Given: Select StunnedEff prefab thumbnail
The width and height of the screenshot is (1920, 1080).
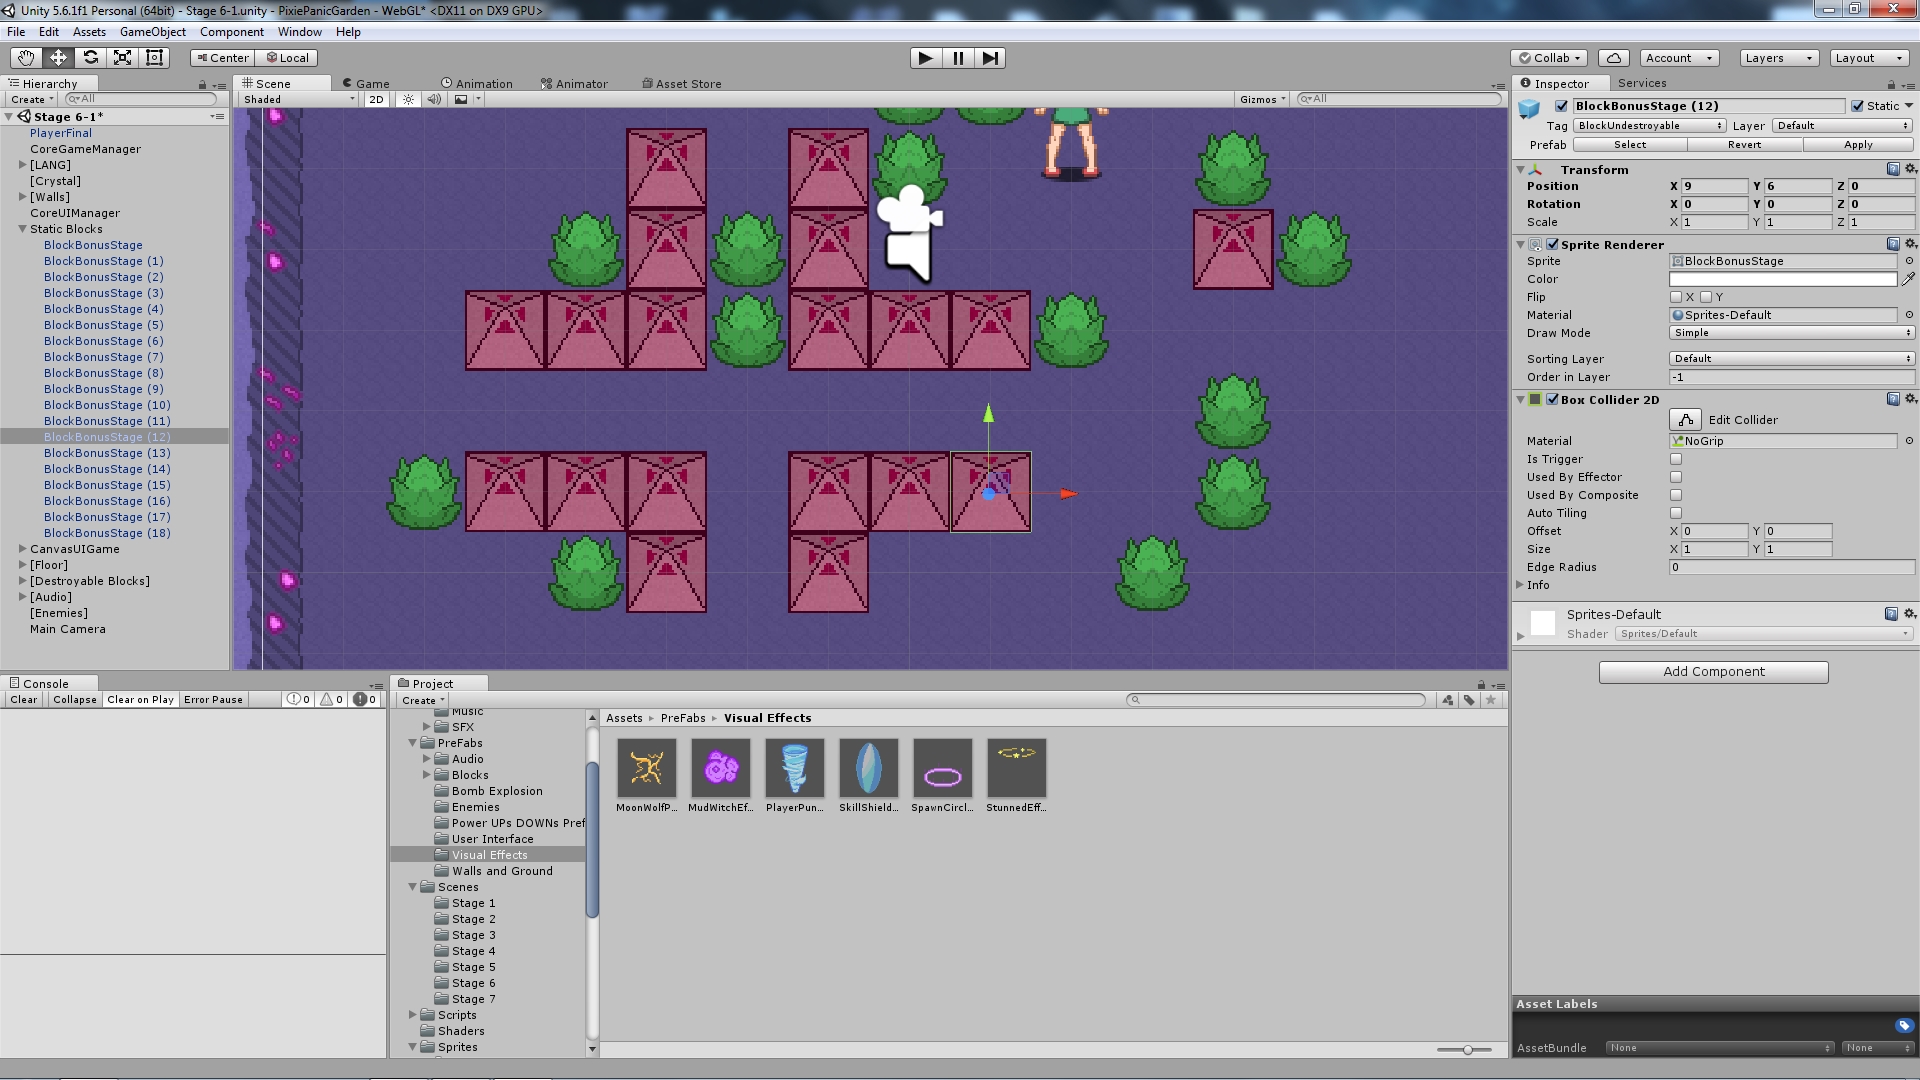Looking at the screenshot, I should point(1017,768).
